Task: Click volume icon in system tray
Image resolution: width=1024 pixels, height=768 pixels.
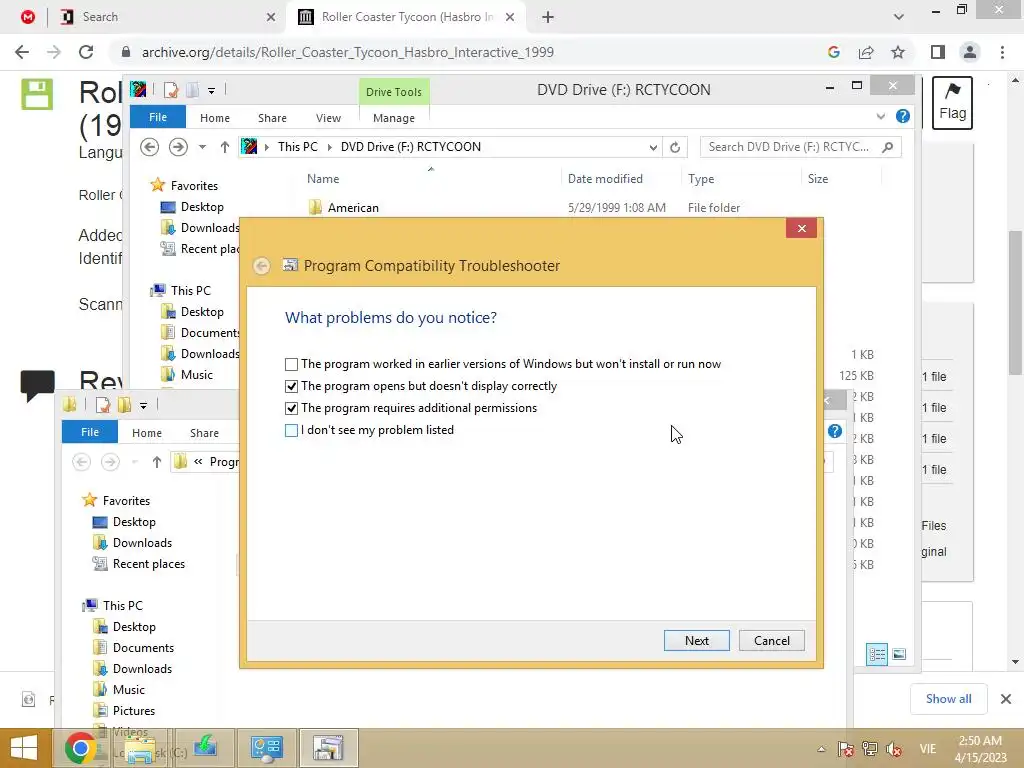Action: click(893, 749)
